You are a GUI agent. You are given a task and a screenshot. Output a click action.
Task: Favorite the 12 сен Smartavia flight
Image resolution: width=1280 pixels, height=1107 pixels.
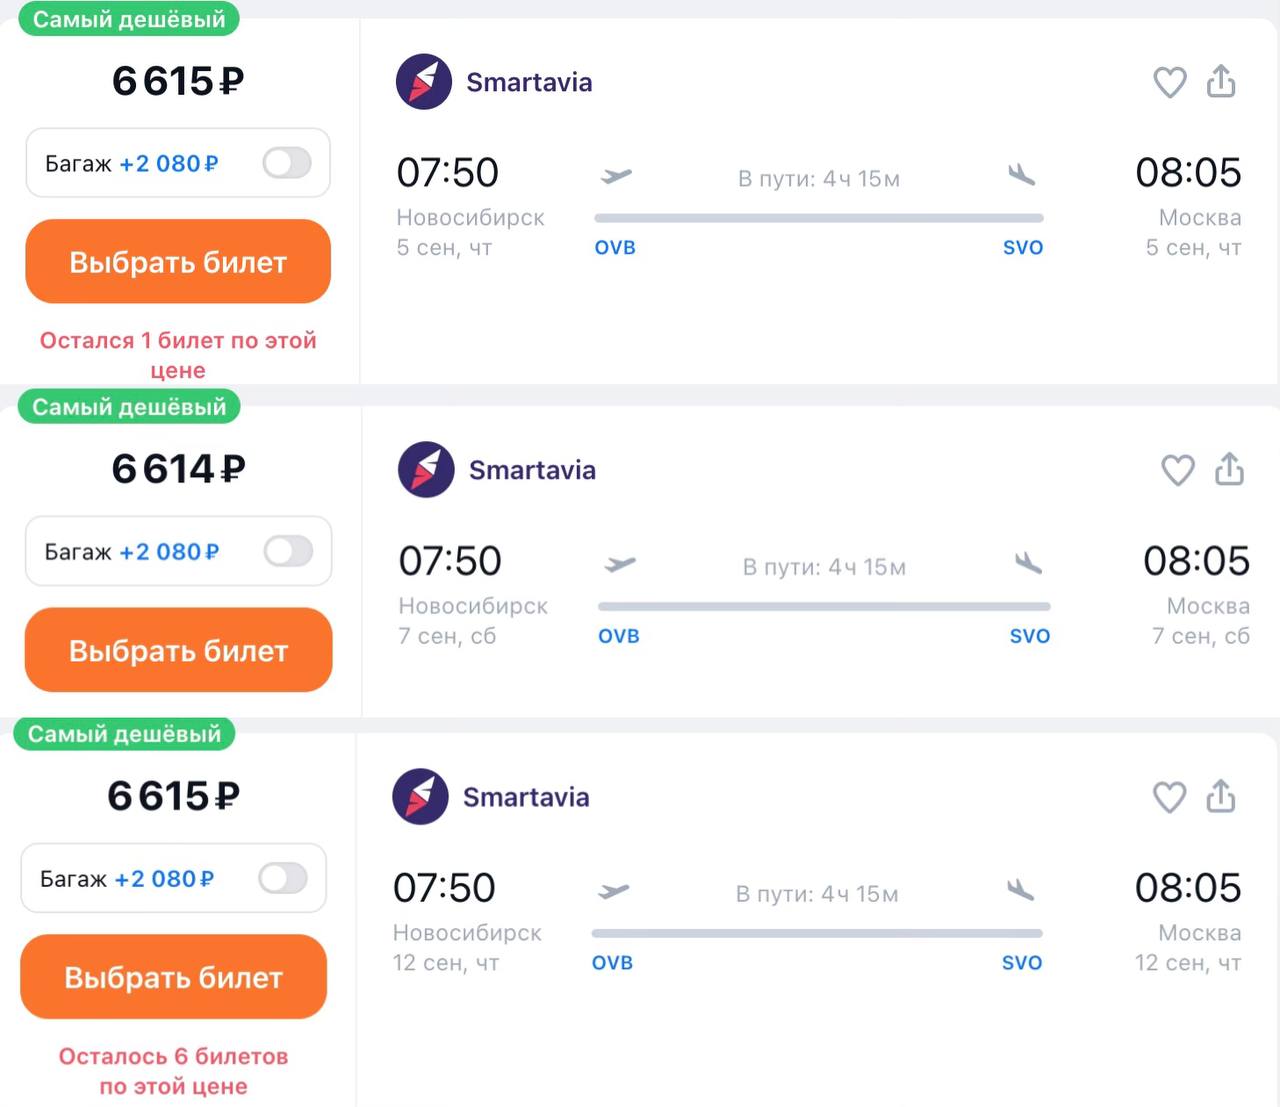coord(1169,797)
